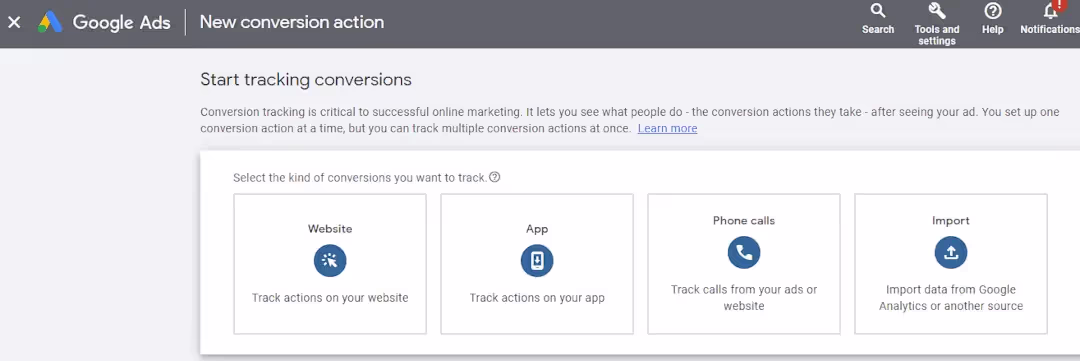Click the Website cursor-click icon
Viewport: 1080px width, 361px height.
tap(330, 261)
